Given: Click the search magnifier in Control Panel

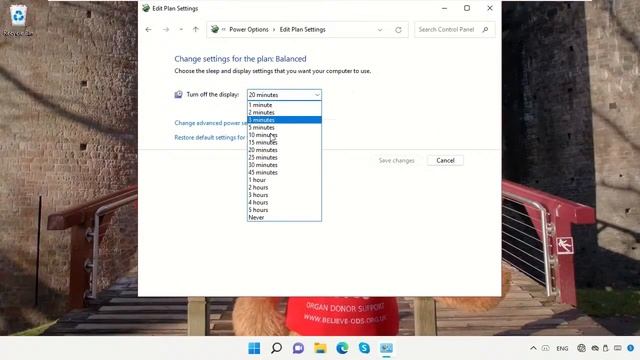Looking at the screenshot, I should [485, 29].
